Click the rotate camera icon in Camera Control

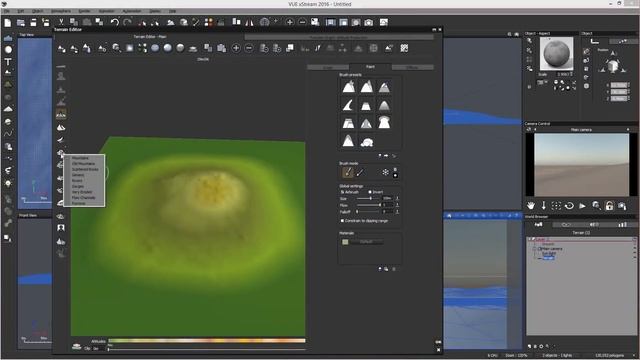569,206
